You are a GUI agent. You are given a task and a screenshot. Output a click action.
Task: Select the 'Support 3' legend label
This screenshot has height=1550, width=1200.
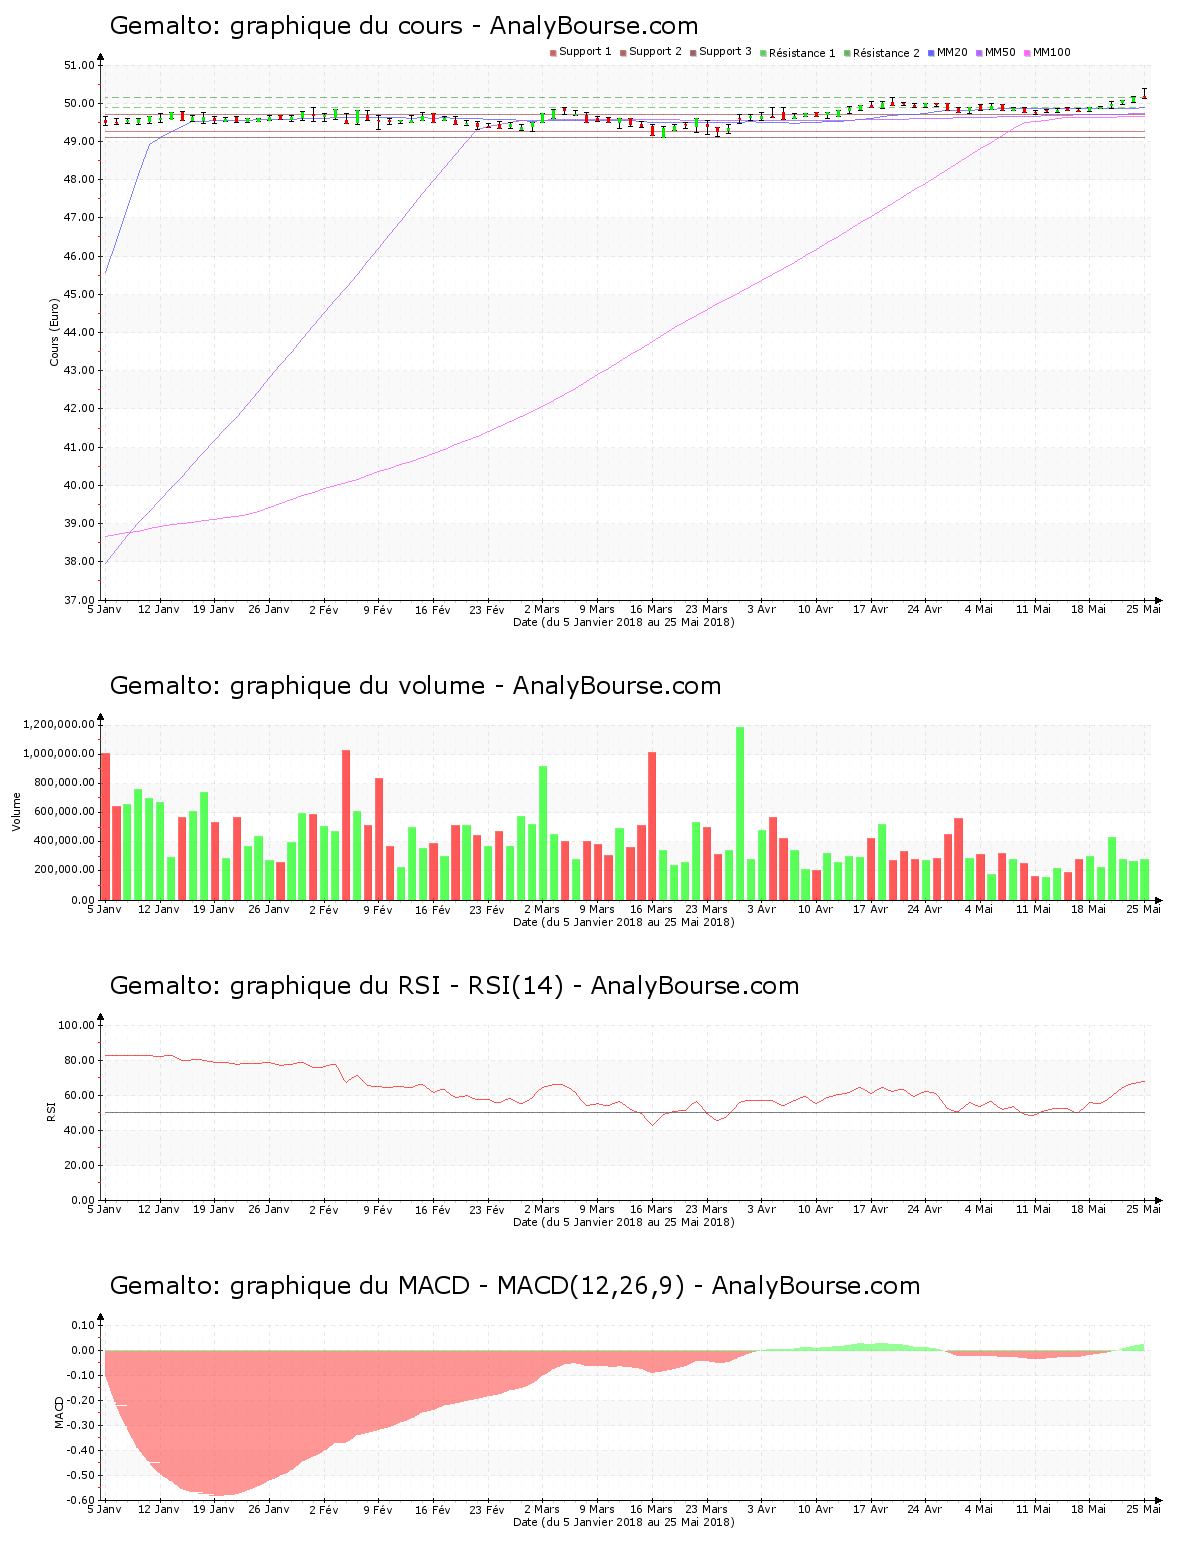725,52
